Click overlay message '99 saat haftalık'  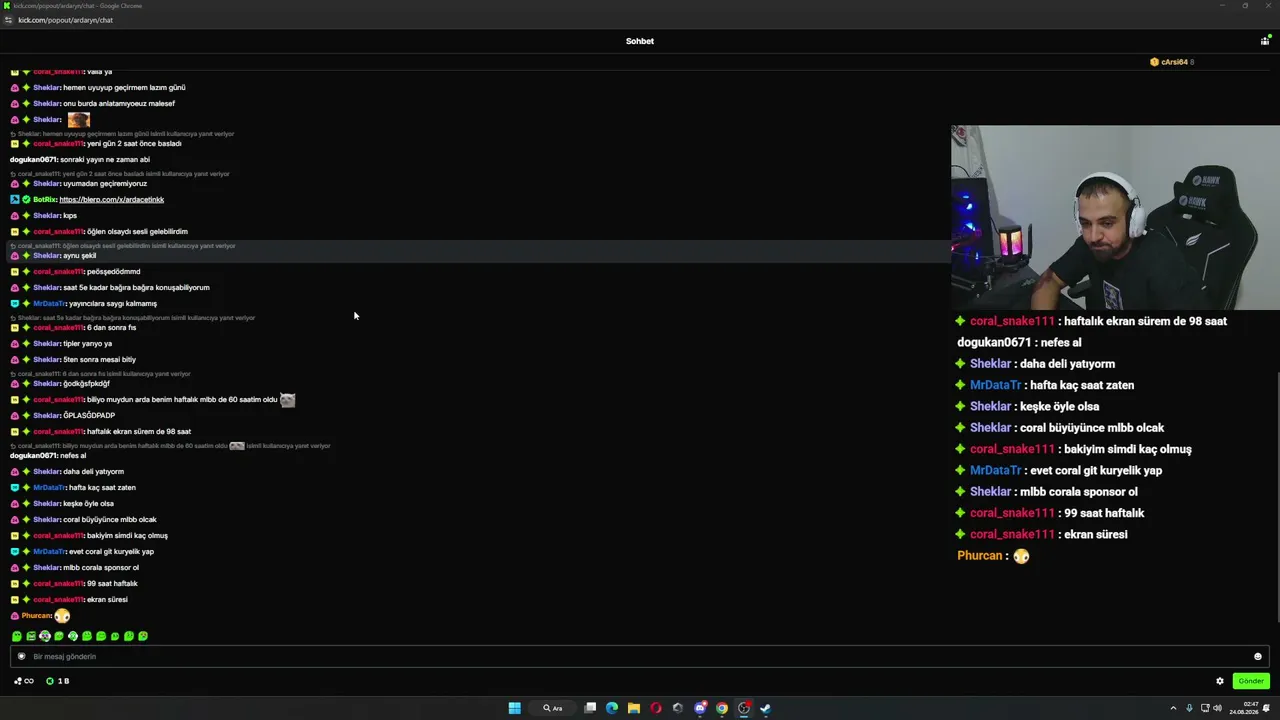click(1104, 513)
